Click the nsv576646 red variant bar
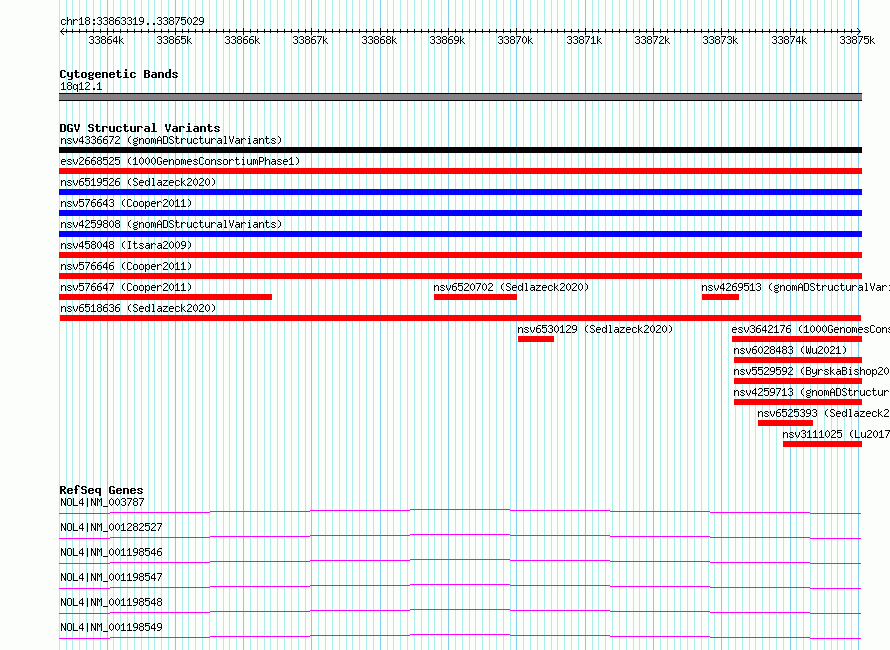The width and height of the screenshot is (890, 650). pyautogui.click(x=460, y=276)
